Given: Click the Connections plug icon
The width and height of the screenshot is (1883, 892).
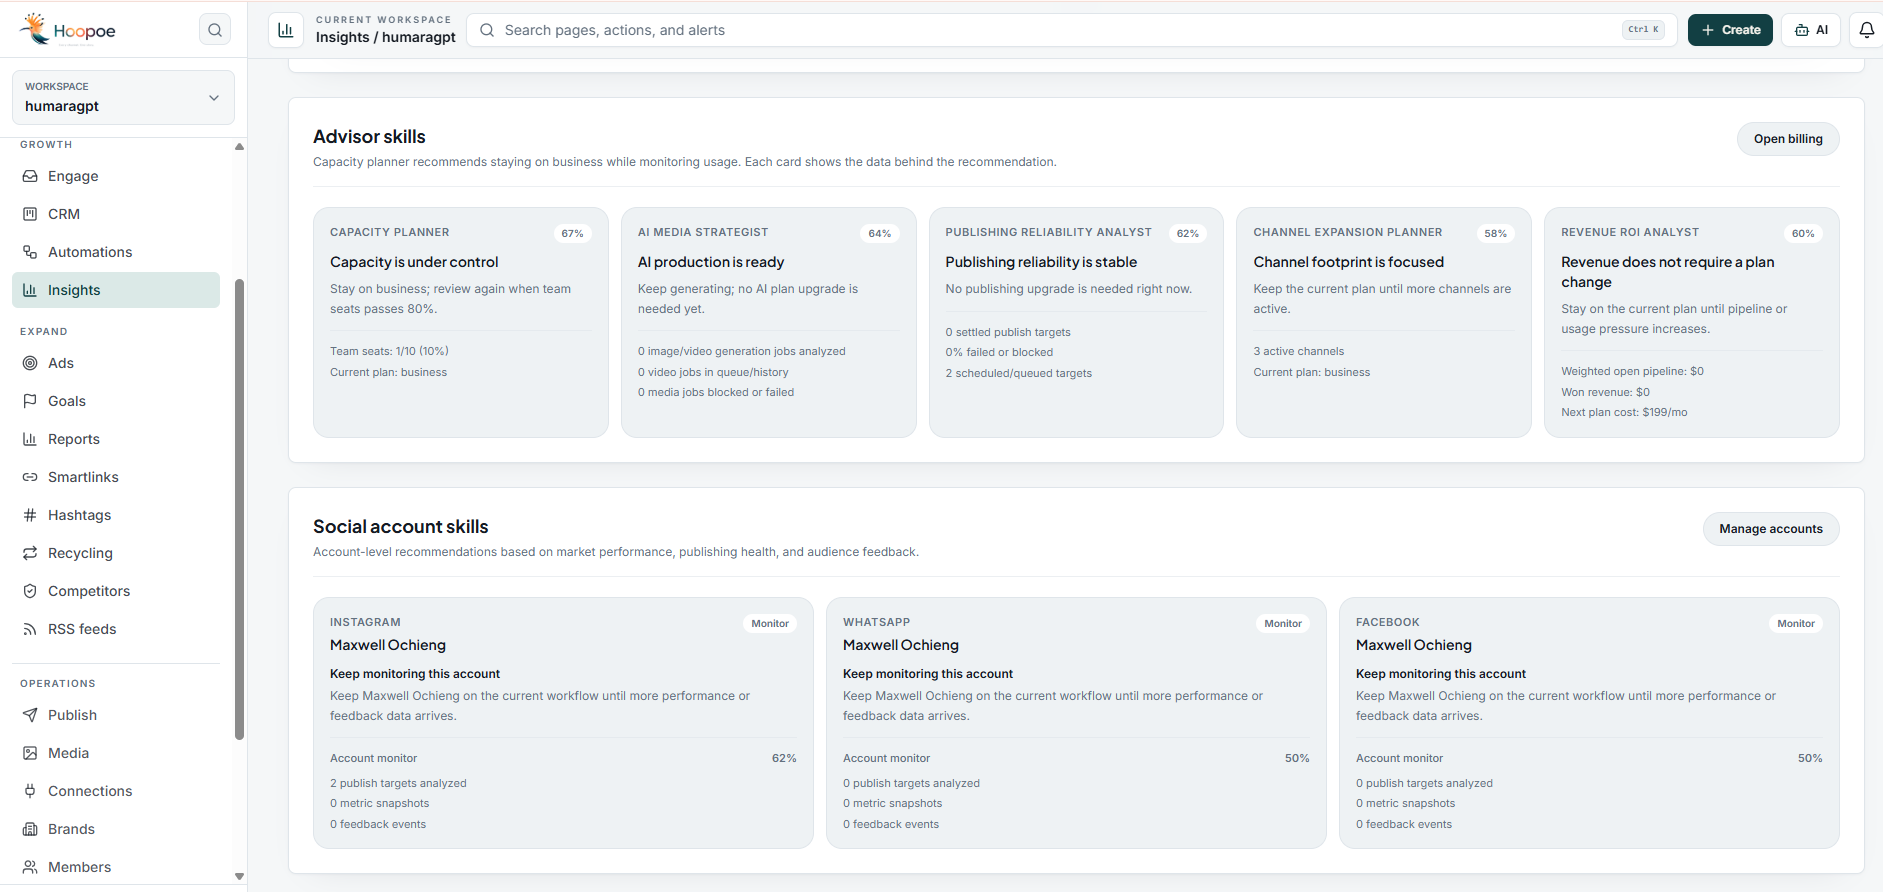Looking at the screenshot, I should tap(30, 791).
